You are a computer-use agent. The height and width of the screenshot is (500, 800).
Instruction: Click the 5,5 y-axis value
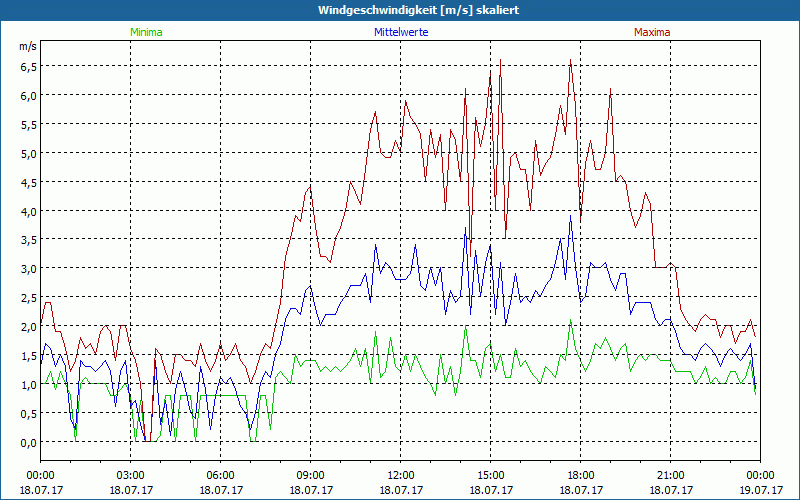click(29, 124)
